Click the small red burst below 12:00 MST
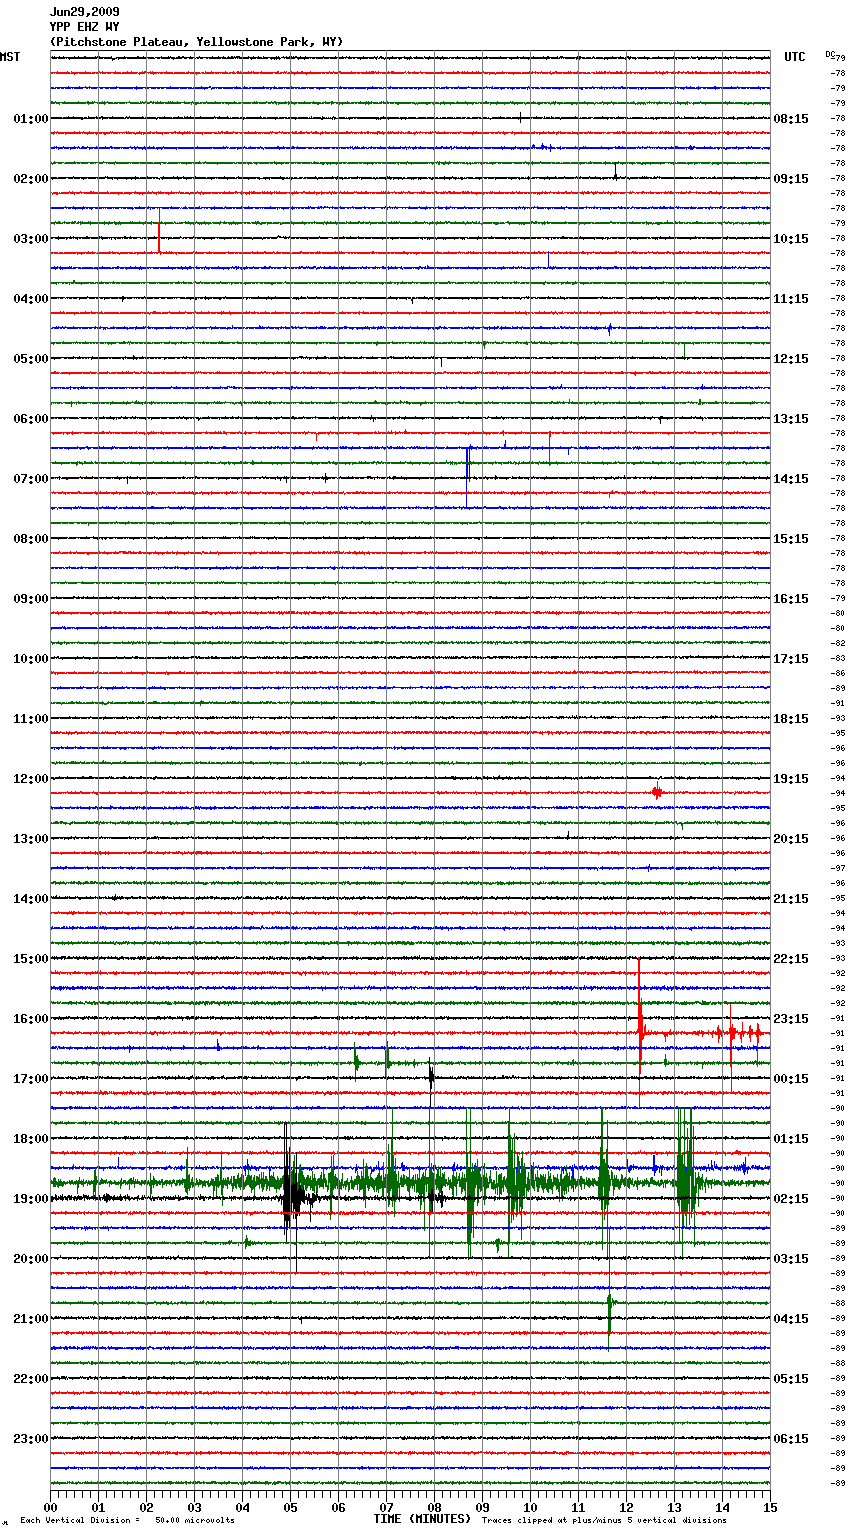Image resolution: width=850 pixels, height=1534 pixels. pos(657,791)
